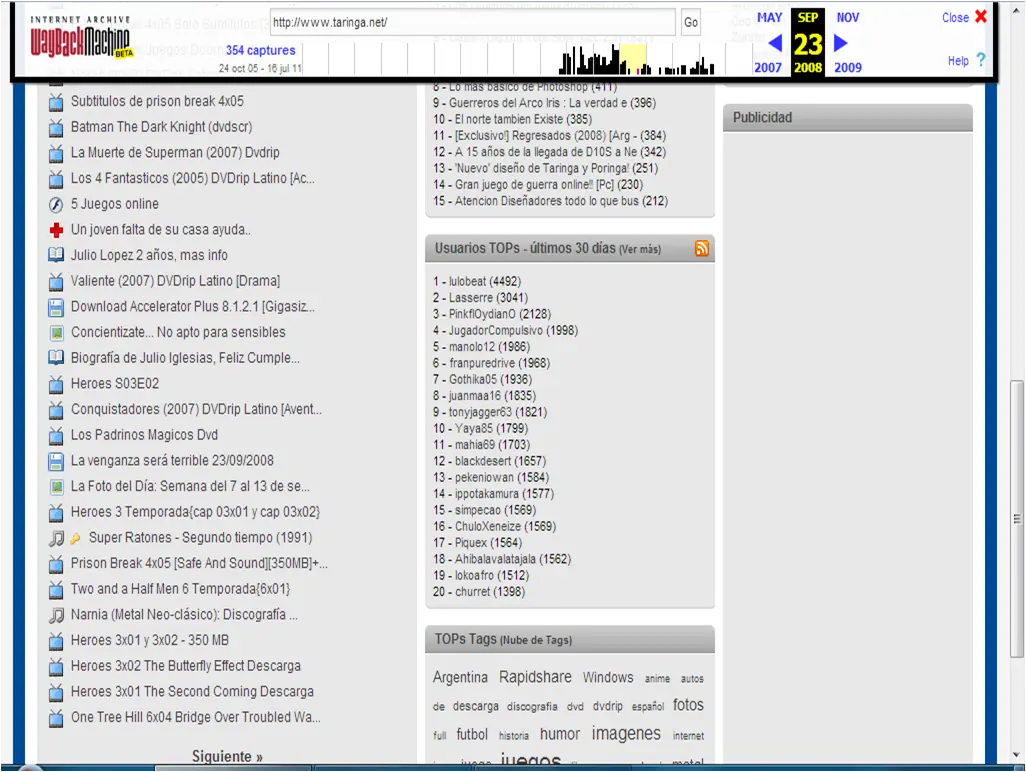This screenshot has width=1026, height=772.
Task: Click floppy disk icon beside Download Accelerator Plus
Action: pos(56,307)
